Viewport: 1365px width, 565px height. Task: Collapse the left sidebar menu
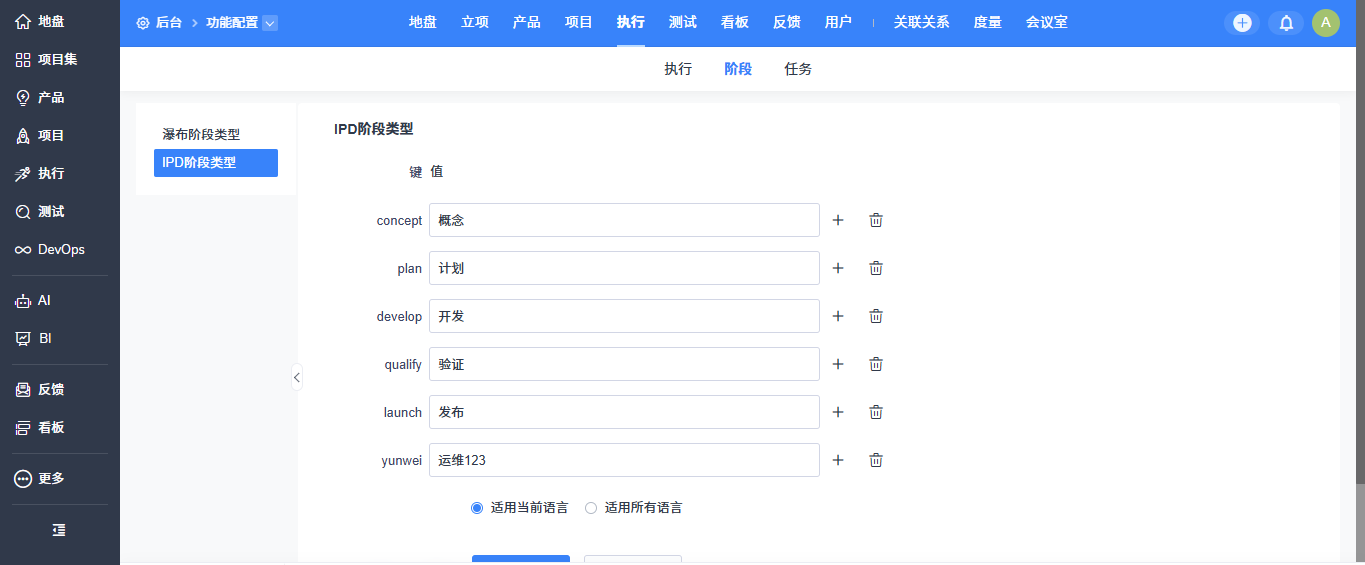click(59, 530)
